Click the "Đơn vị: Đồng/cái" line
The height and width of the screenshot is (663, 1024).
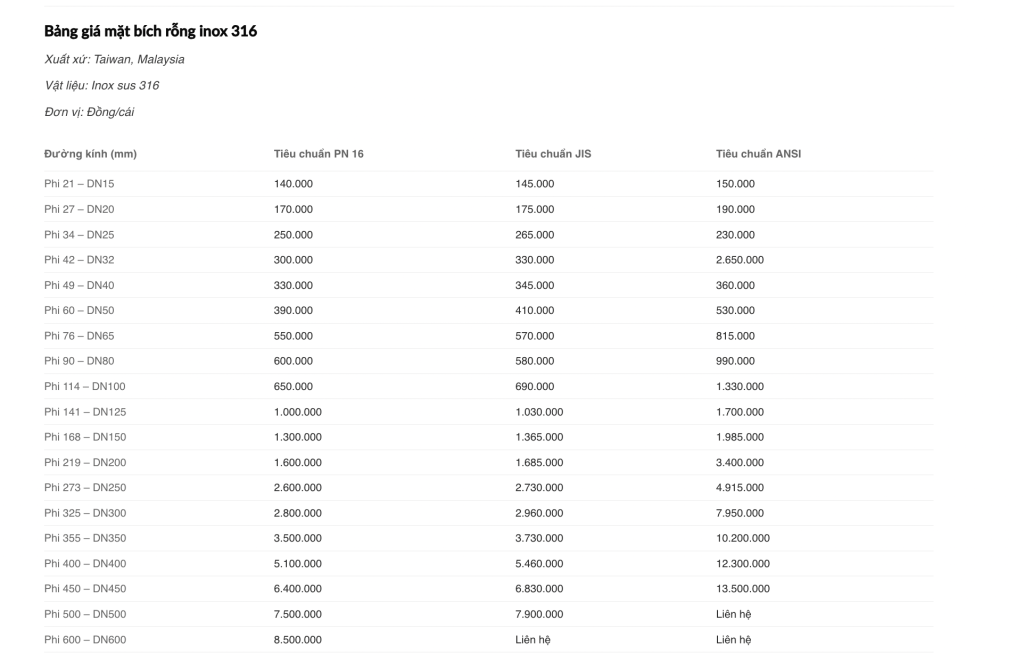89,112
